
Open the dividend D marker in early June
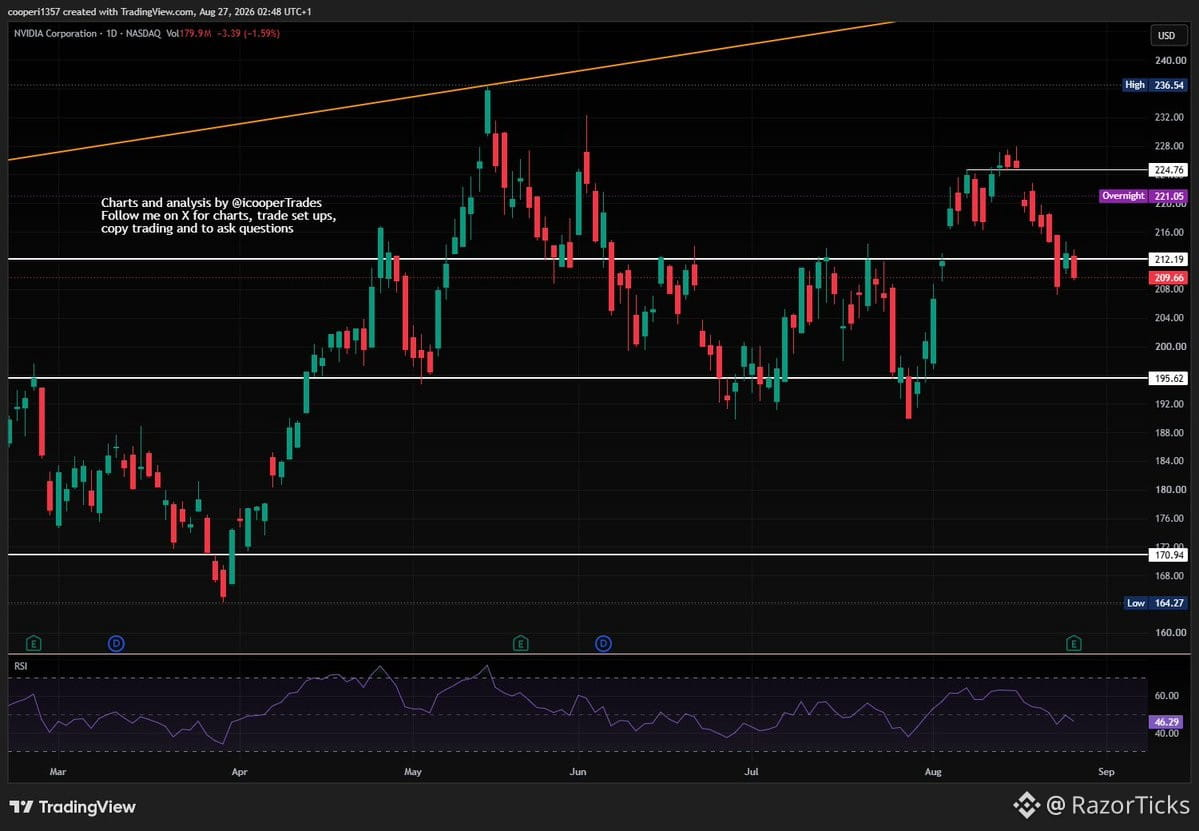603,644
